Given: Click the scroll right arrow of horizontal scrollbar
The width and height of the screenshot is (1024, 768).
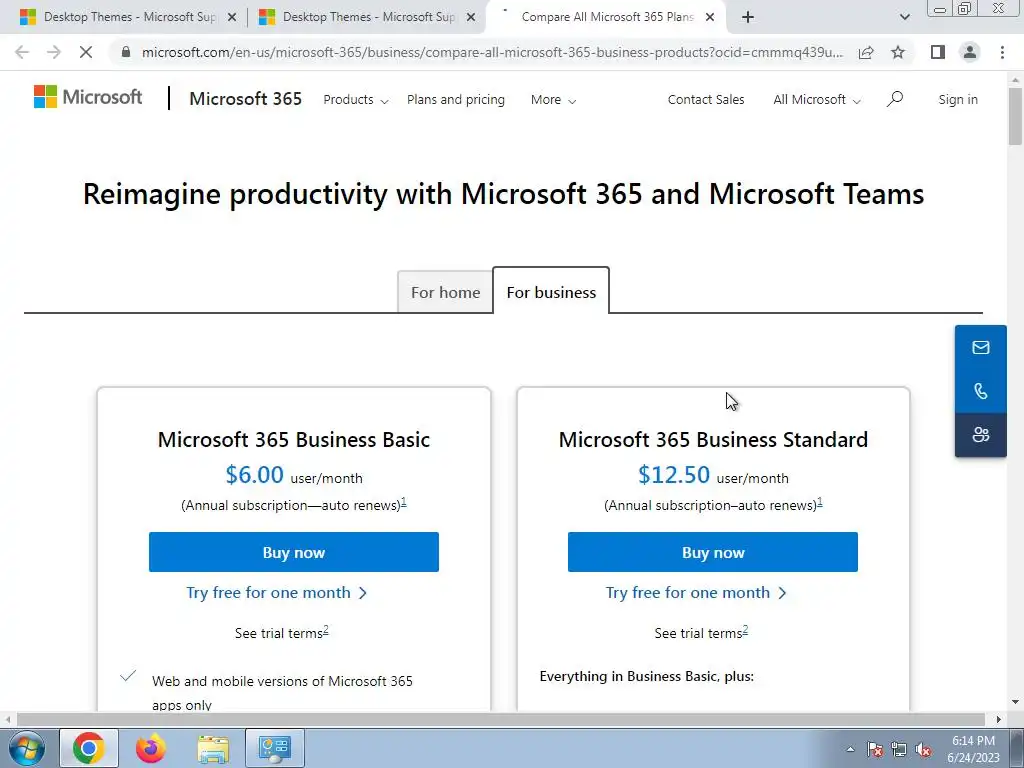Looking at the screenshot, I should click(999, 719).
